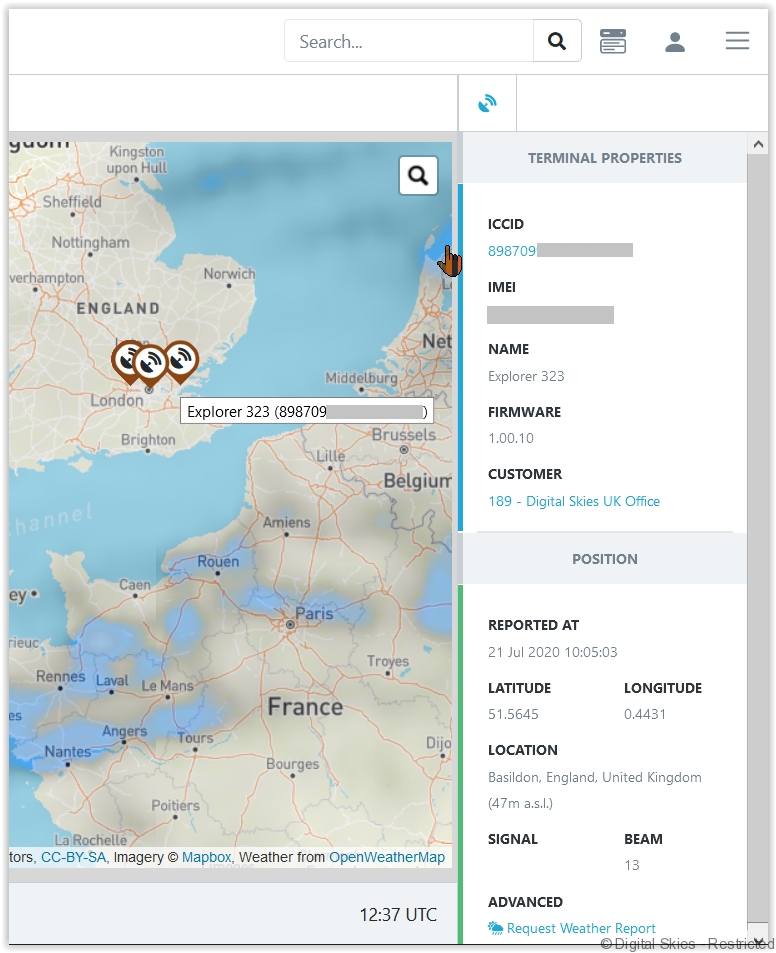The height and width of the screenshot is (953, 776).
Task: Click Request Weather Report link
Action: click(581, 928)
